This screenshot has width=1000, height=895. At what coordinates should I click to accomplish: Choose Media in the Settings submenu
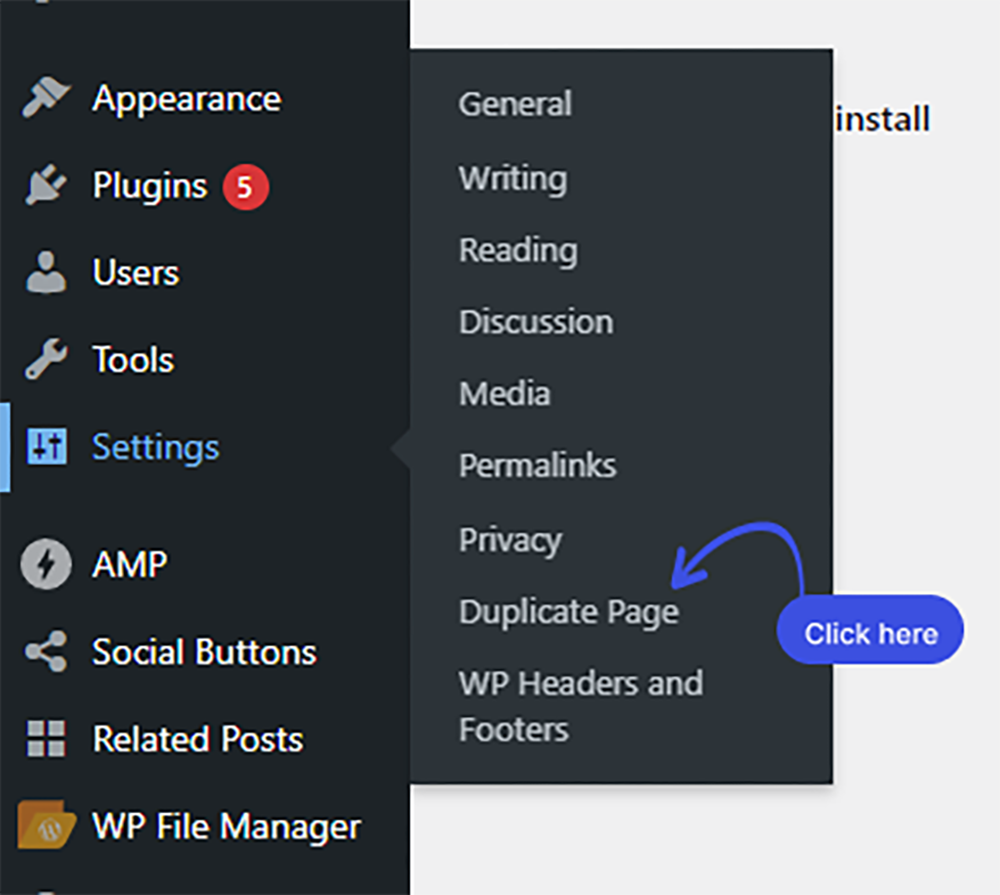coord(504,394)
